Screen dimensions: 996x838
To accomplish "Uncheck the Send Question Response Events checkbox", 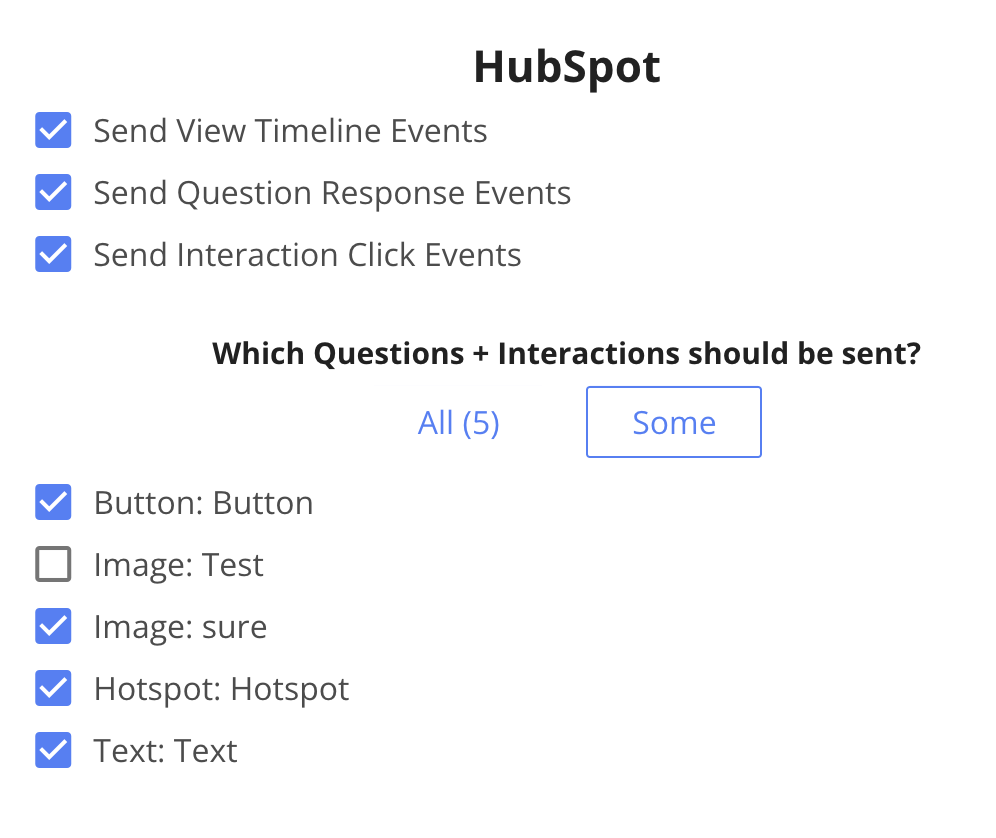I will tap(53, 193).
